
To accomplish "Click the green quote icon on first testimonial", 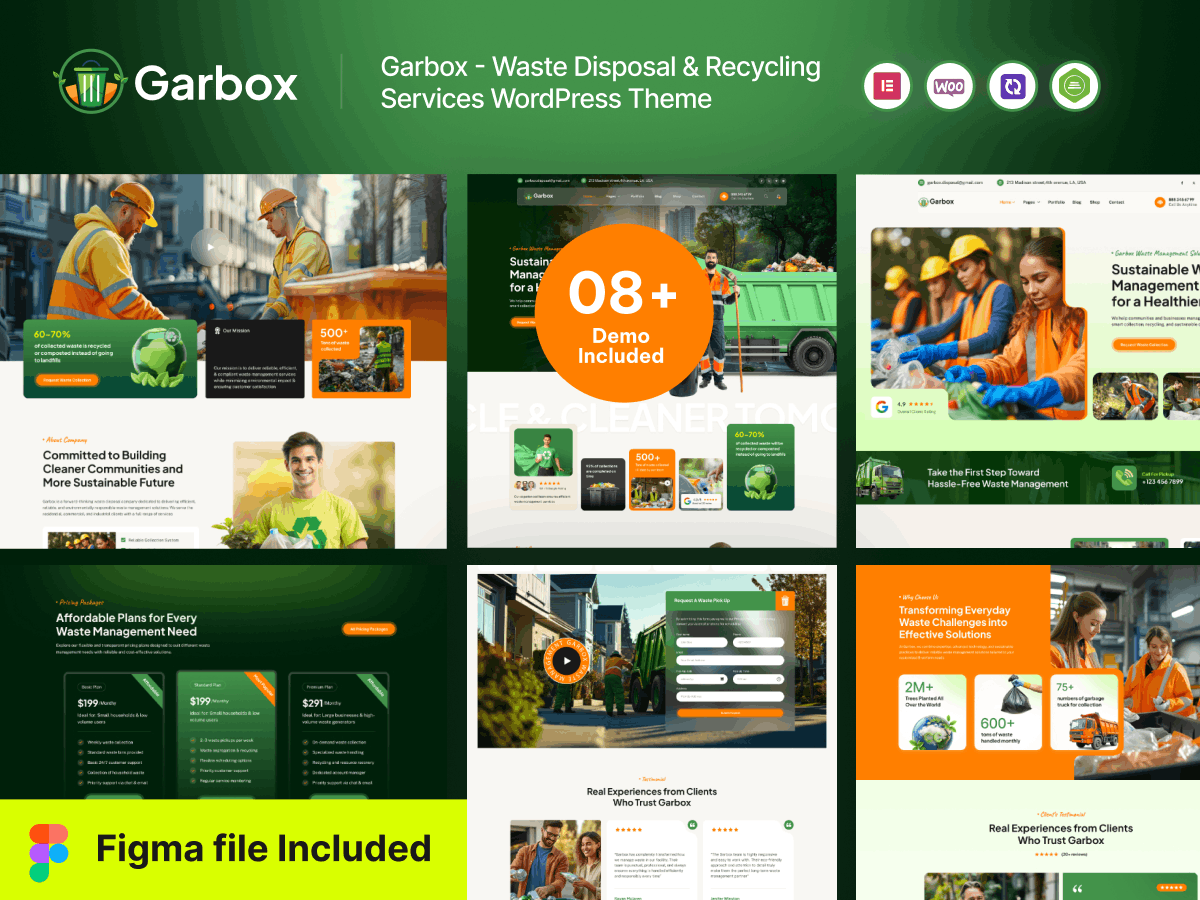I will point(691,826).
